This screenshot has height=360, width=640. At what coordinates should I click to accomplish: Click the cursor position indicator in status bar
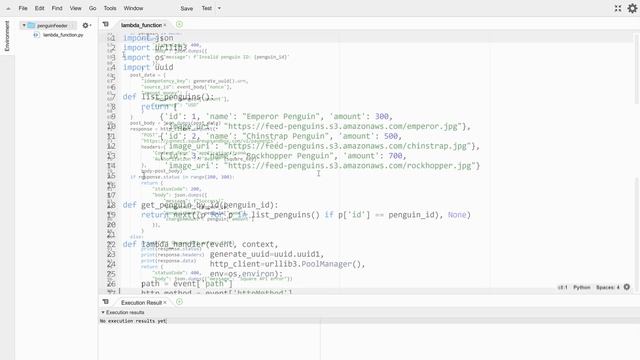click(562, 287)
